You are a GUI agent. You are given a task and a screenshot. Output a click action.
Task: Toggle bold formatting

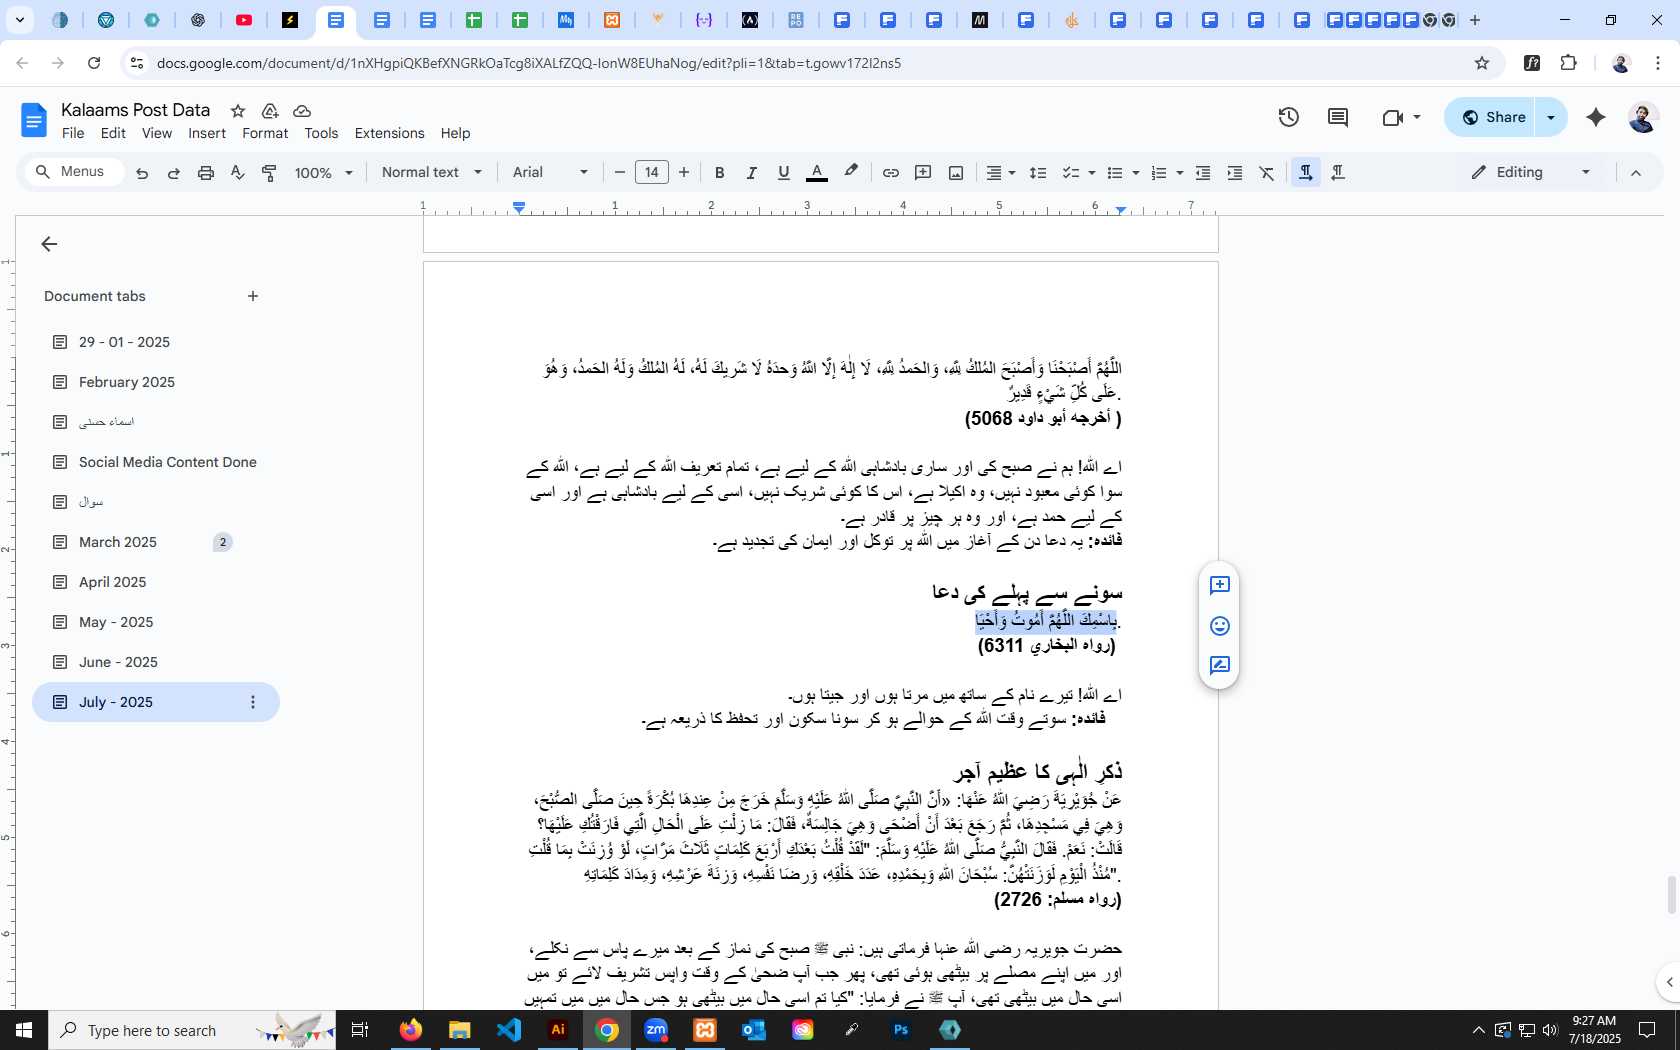tap(719, 173)
